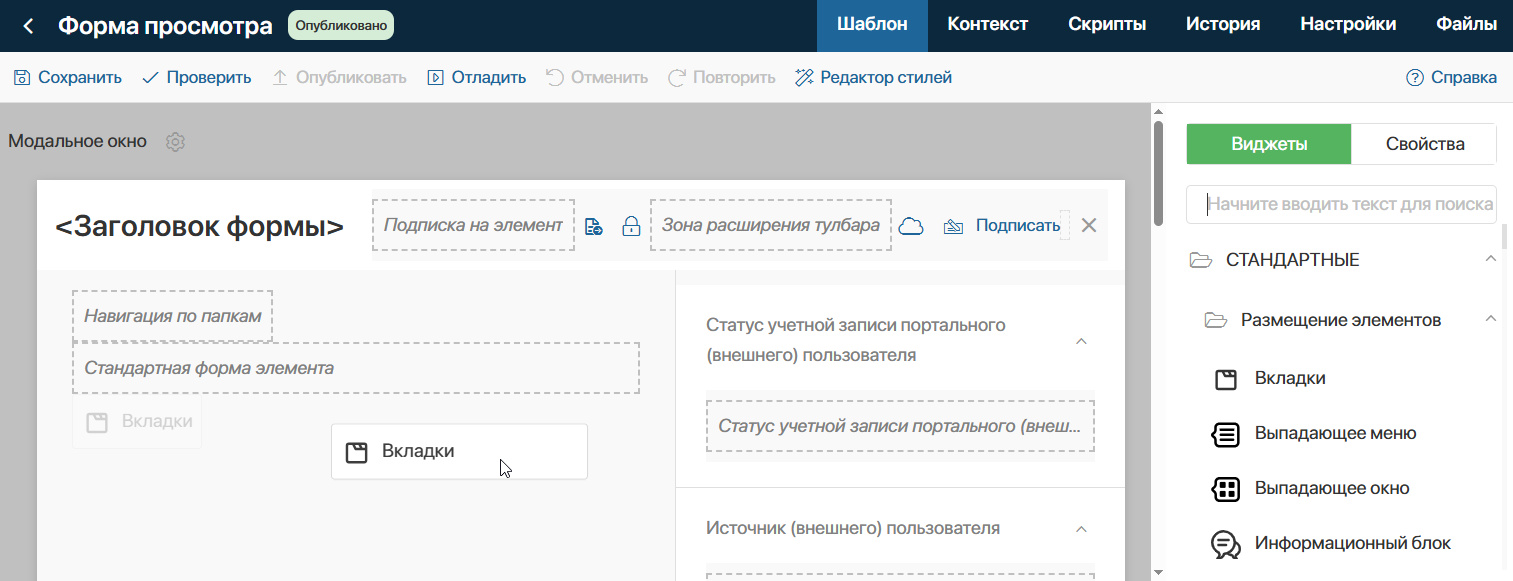The image size is (1513, 581).
Task: Select the Стандартная форма элемента block
Action: 356,368
